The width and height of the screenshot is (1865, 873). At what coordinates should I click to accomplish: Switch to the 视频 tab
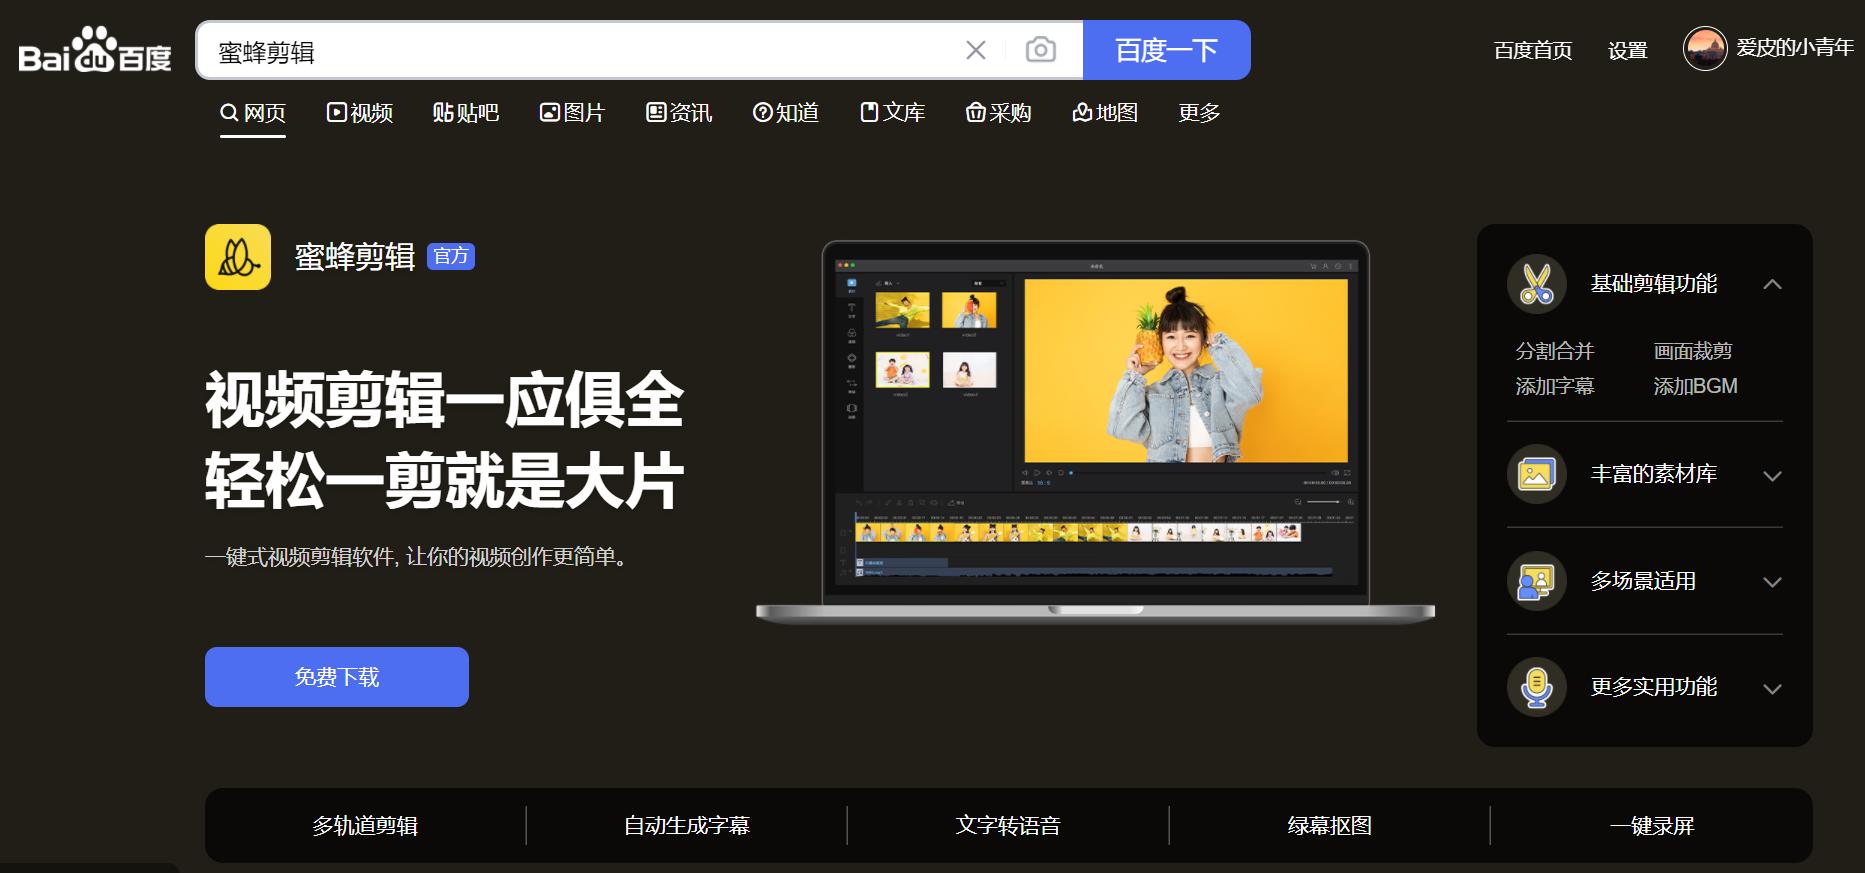coord(360,113)
